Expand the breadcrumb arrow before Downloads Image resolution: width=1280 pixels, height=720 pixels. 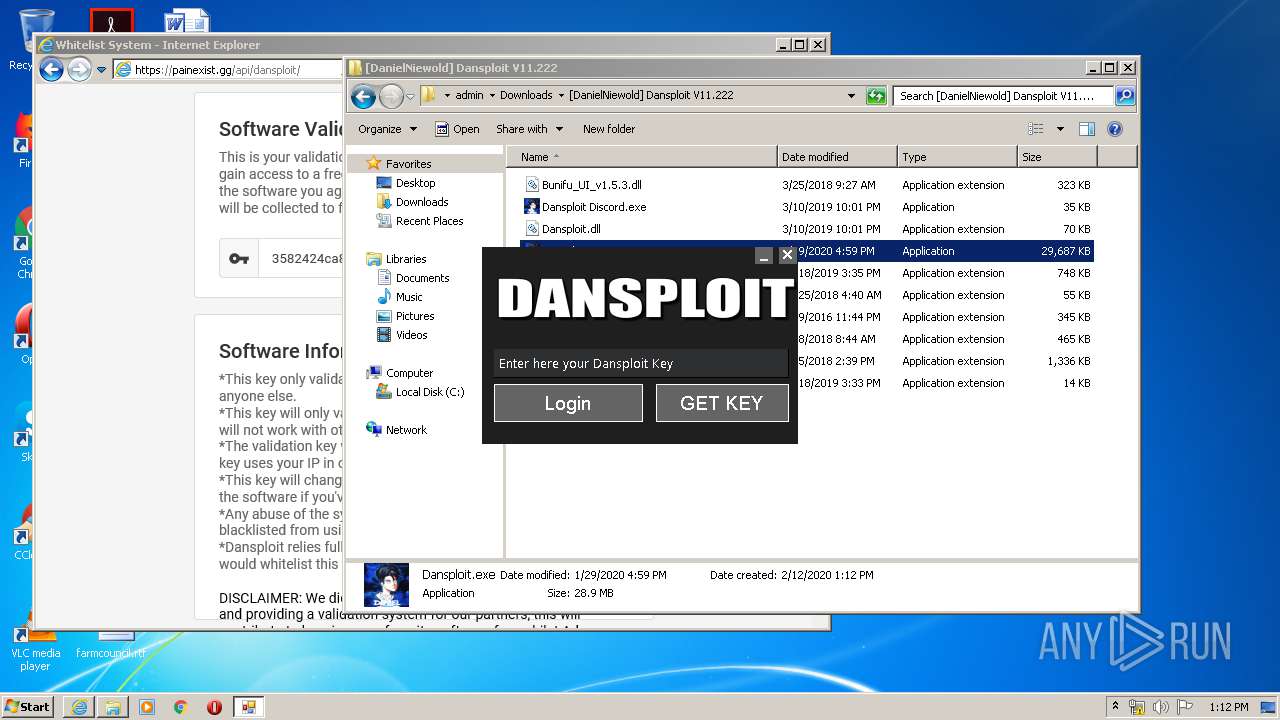pos(492,95)
